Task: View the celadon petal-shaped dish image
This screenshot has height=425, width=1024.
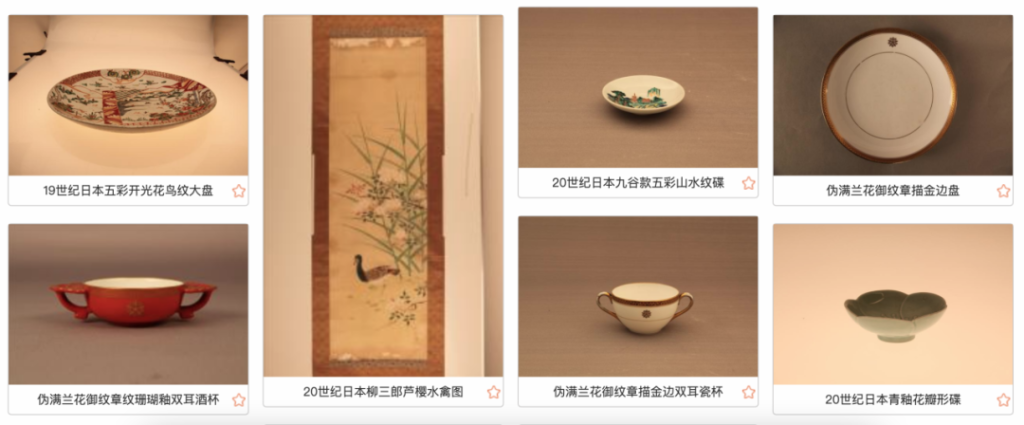Action: [x=893, y=304]
